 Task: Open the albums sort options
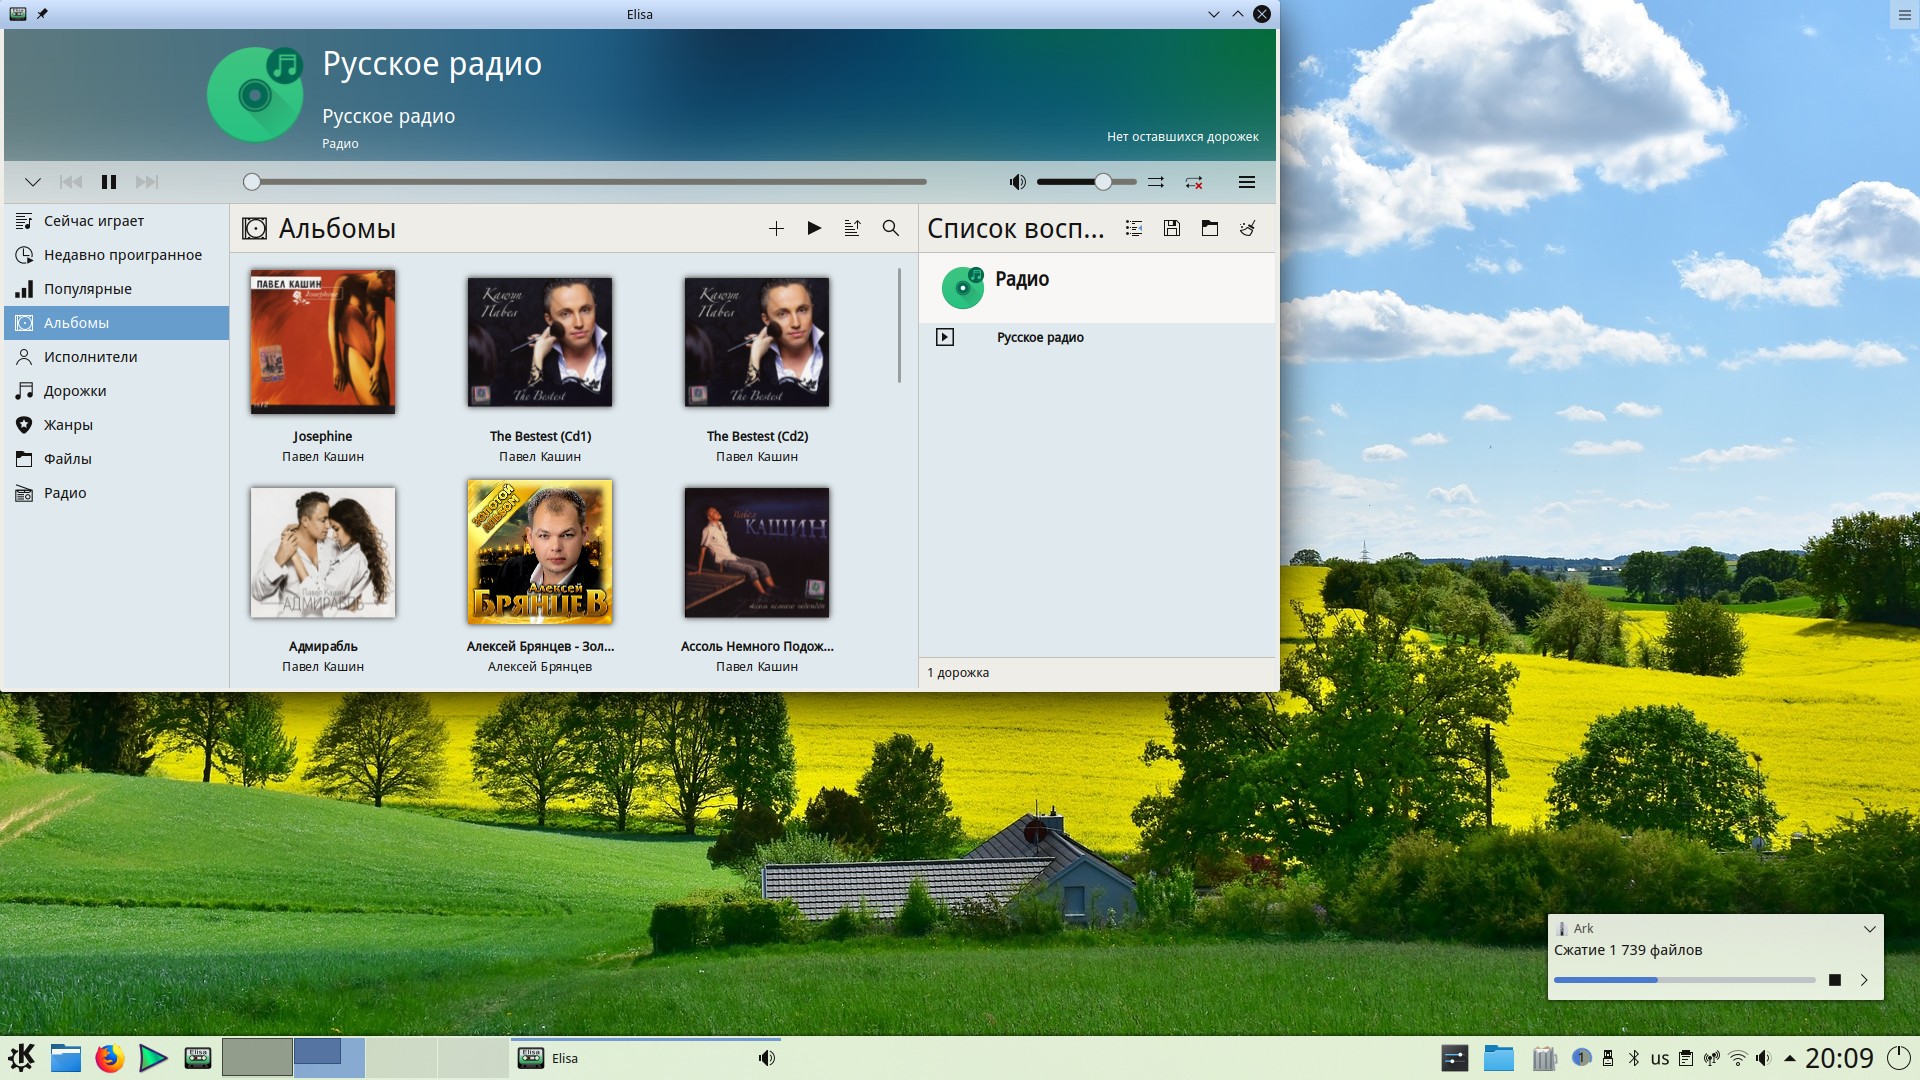852,229
